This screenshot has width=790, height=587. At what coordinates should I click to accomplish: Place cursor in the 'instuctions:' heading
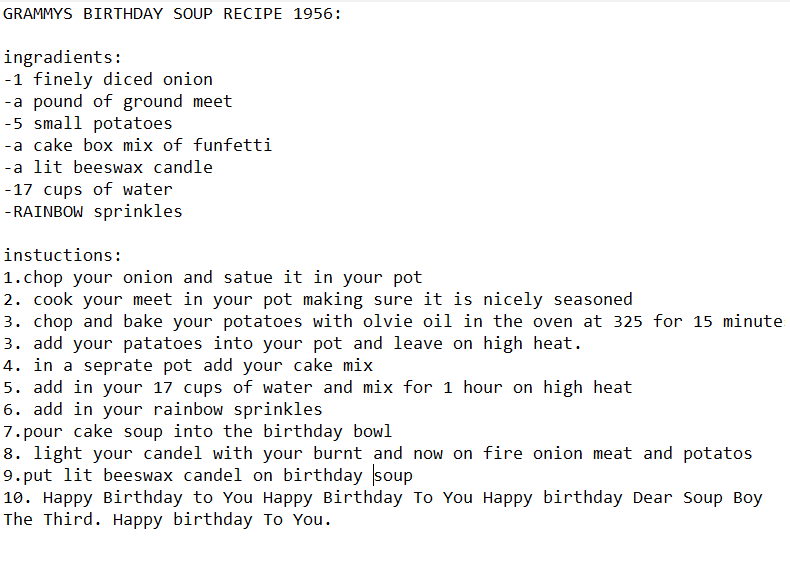(x=62, y=255)
